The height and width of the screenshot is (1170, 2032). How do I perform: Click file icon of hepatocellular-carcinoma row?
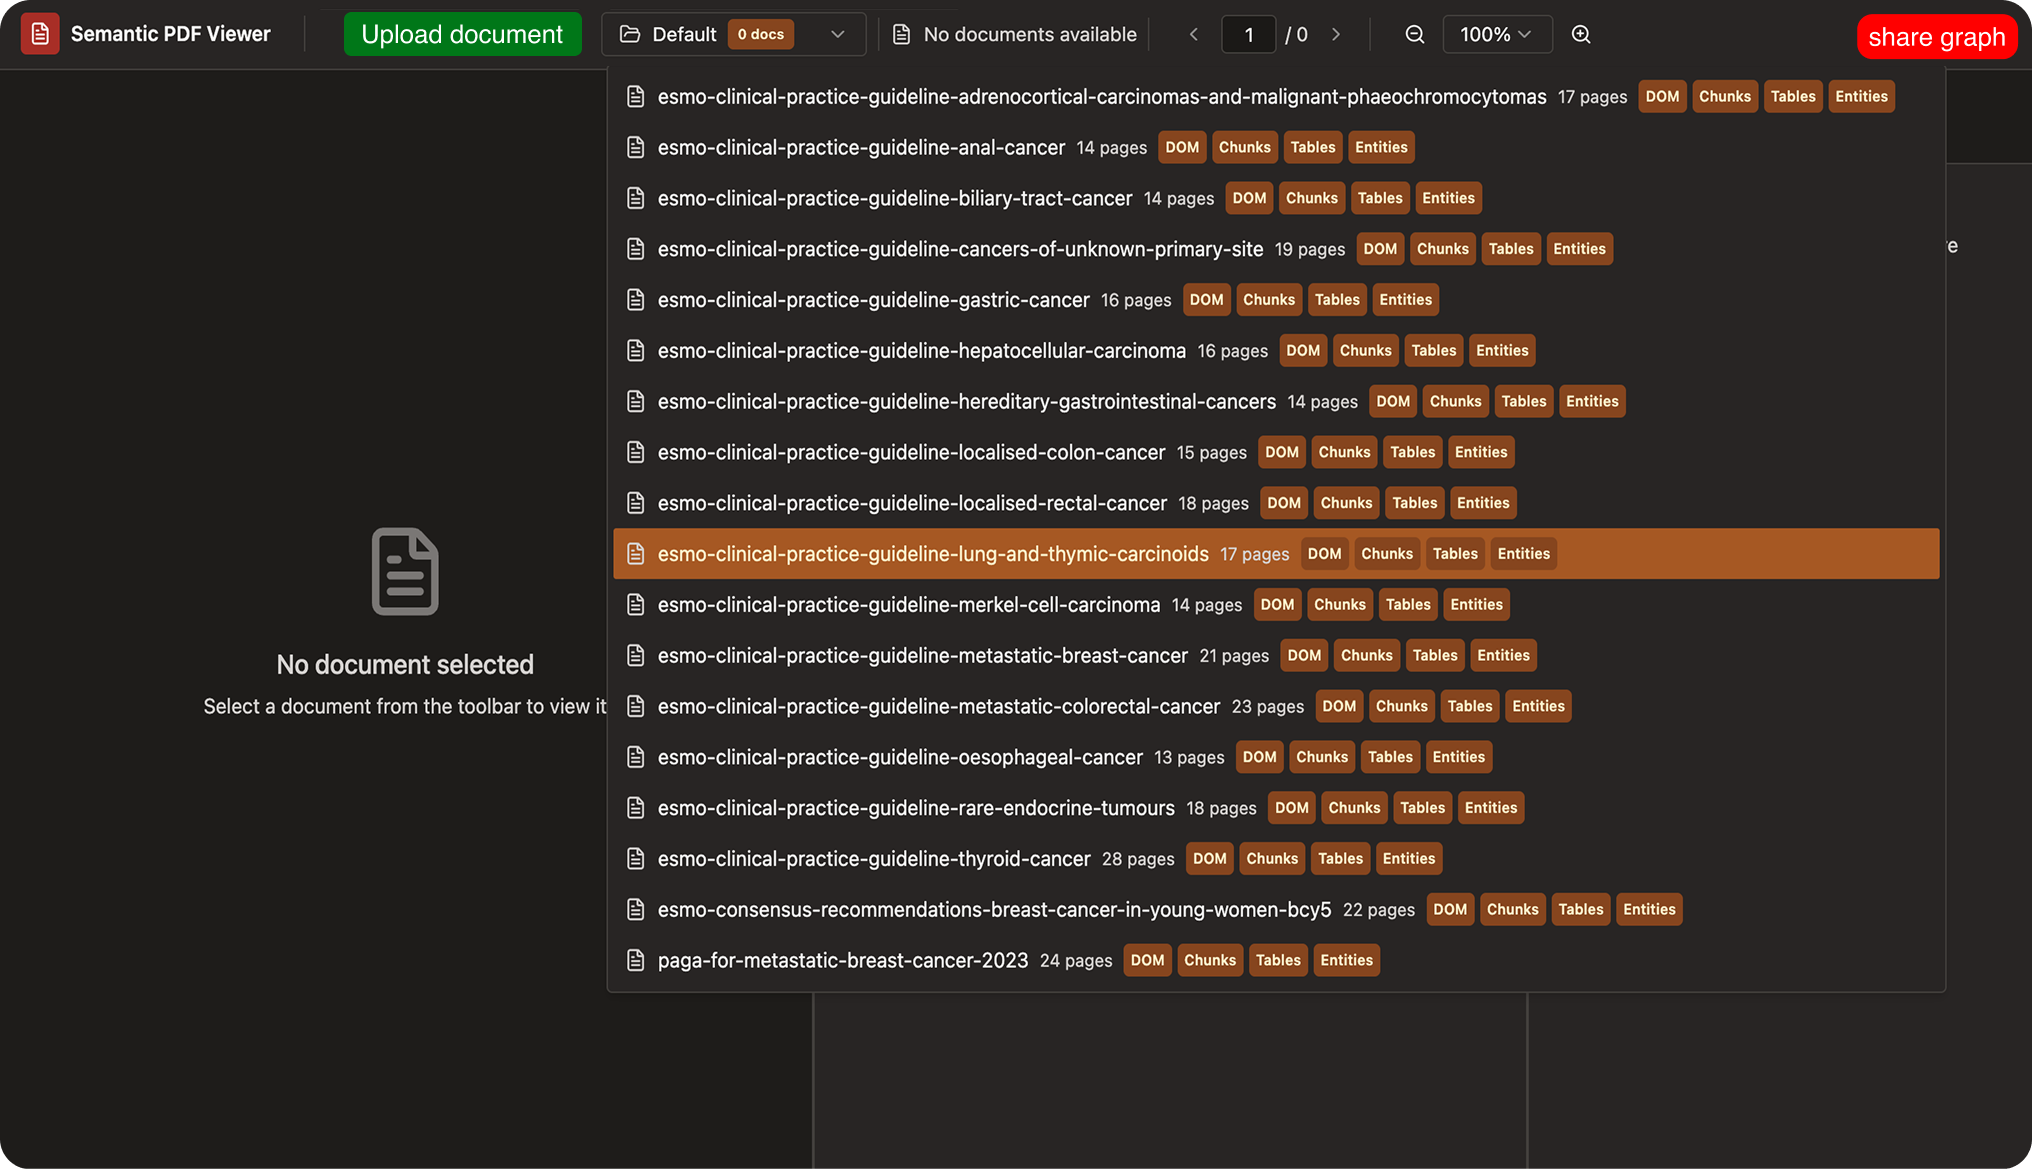[x=635, y=351]
